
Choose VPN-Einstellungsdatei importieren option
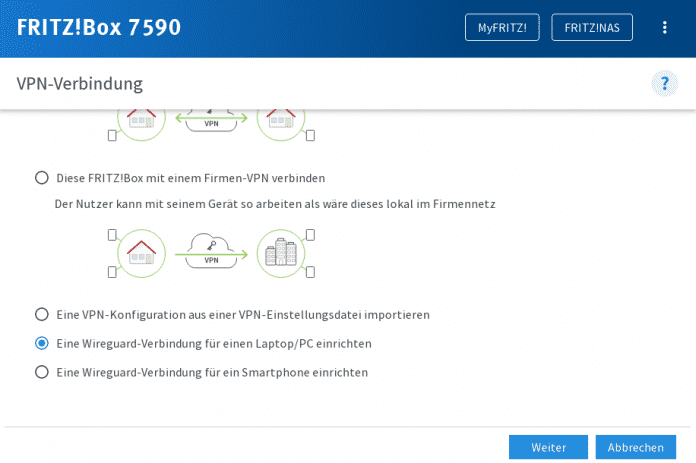pos(42,314)
